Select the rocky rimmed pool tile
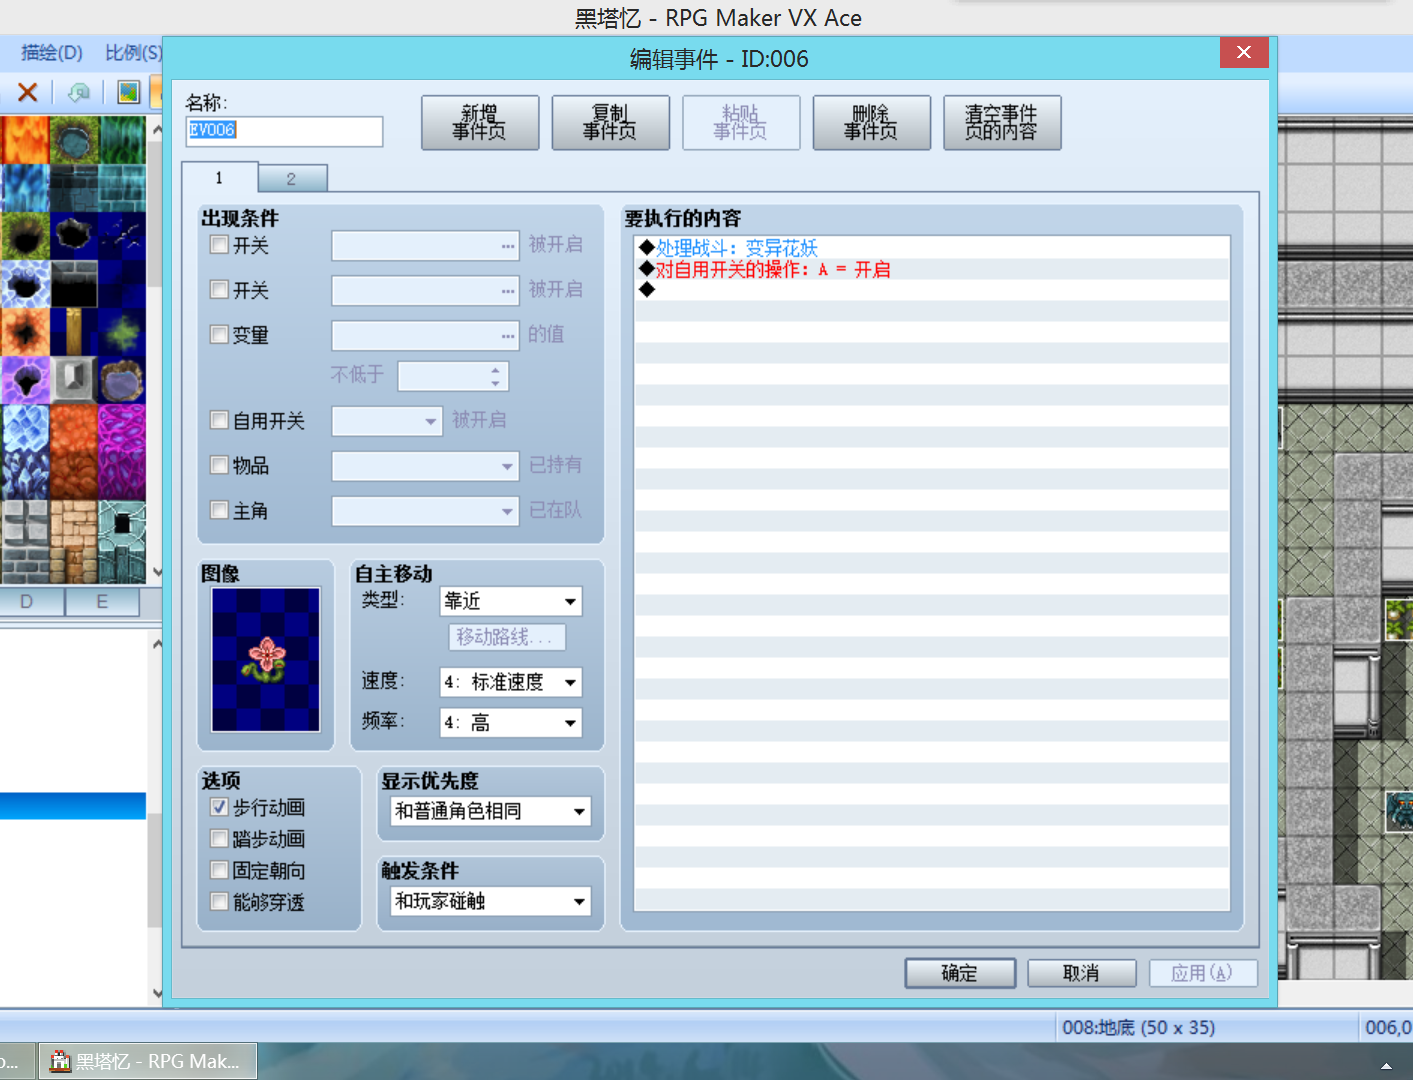The height and width of the screenshot is (1080, 1413). coord(122,380)
